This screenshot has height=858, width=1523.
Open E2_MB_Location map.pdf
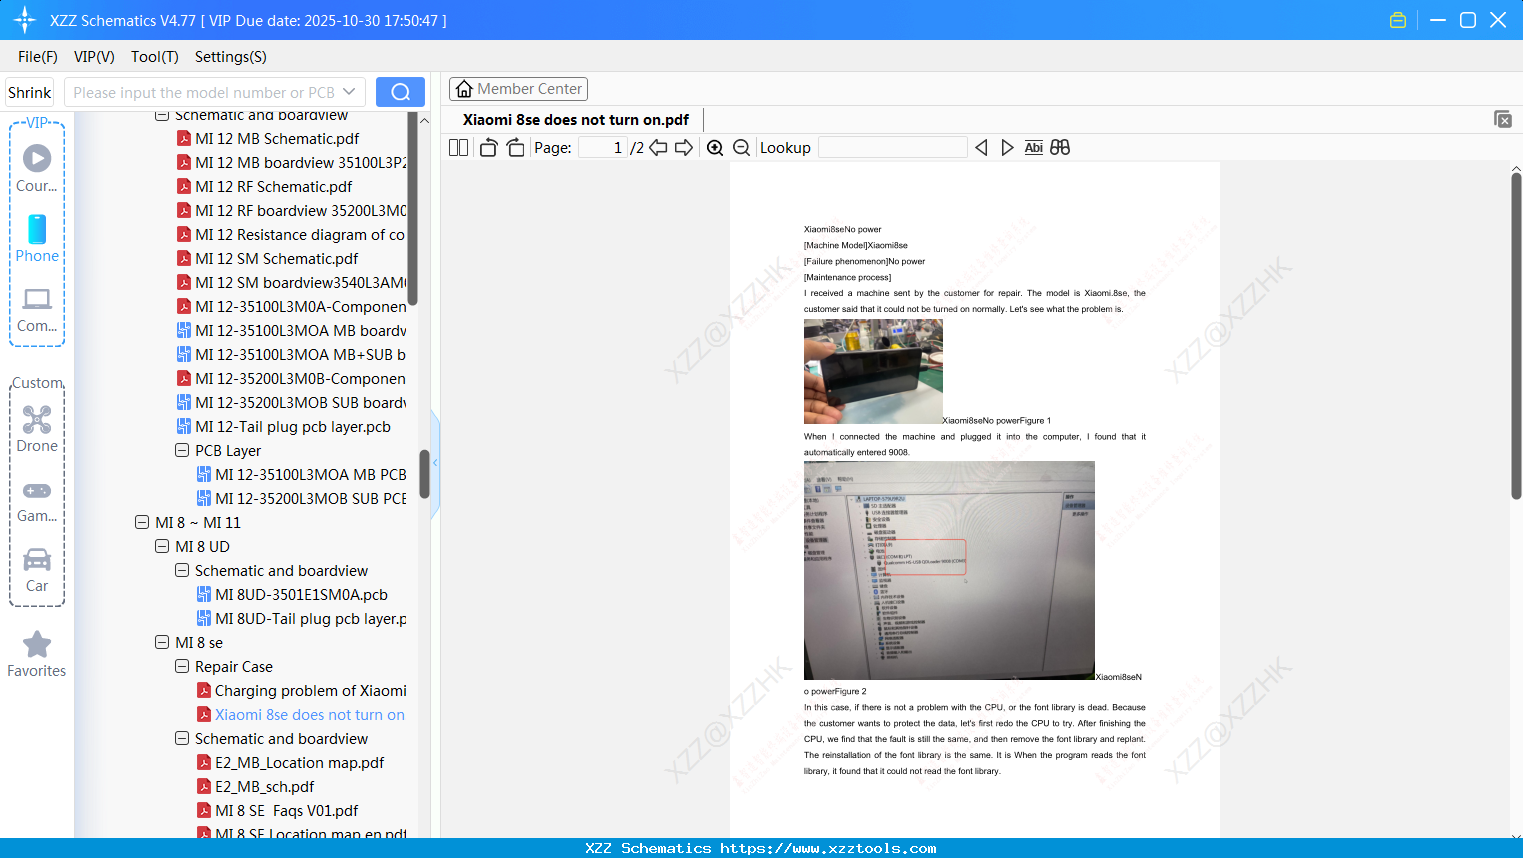299,763
